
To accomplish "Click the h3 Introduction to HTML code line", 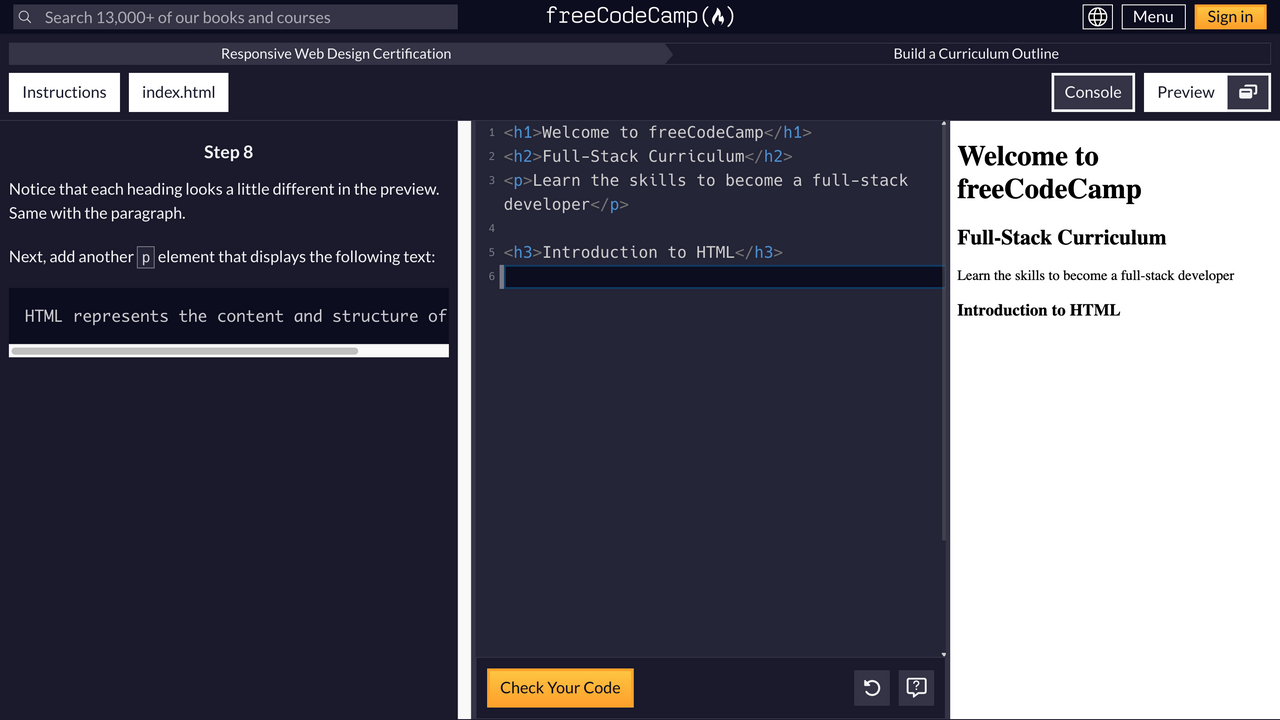I will (x=642, y=252).
